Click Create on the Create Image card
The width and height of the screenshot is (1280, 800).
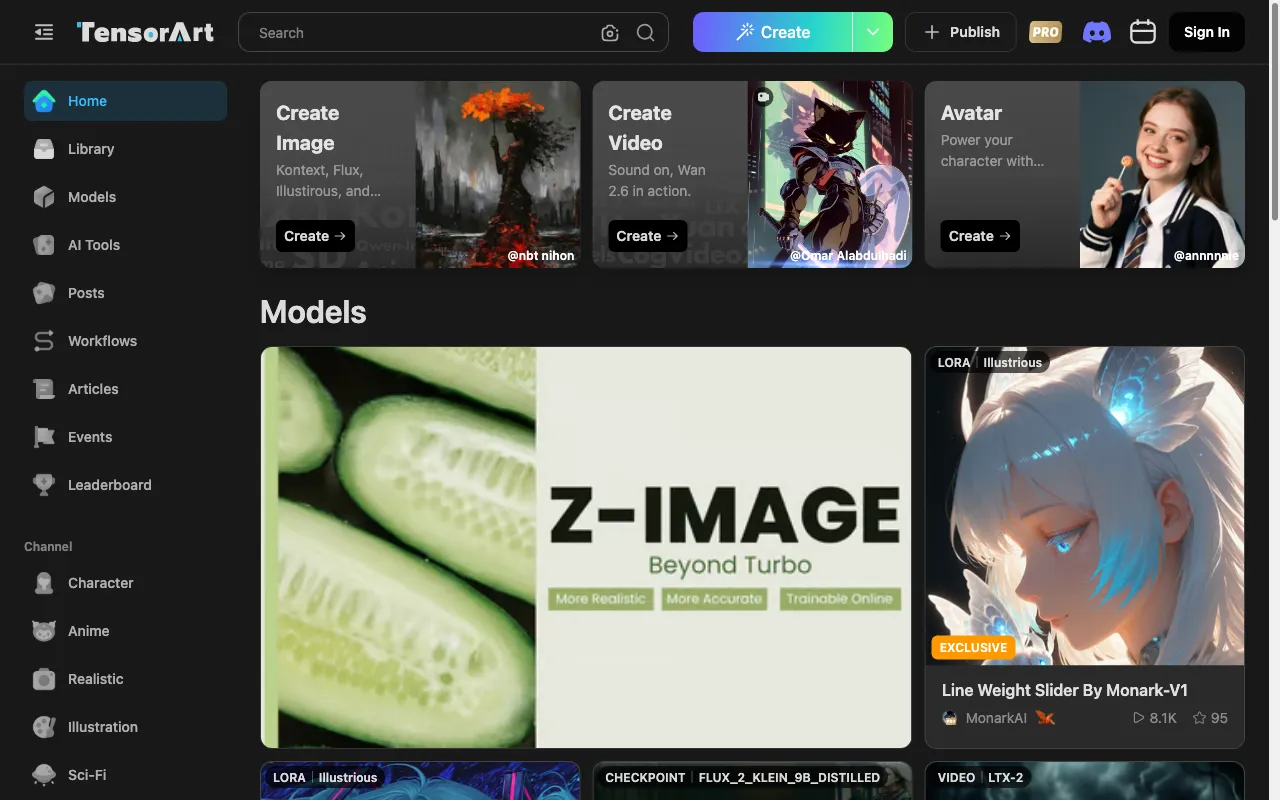[x=315, y=236]
